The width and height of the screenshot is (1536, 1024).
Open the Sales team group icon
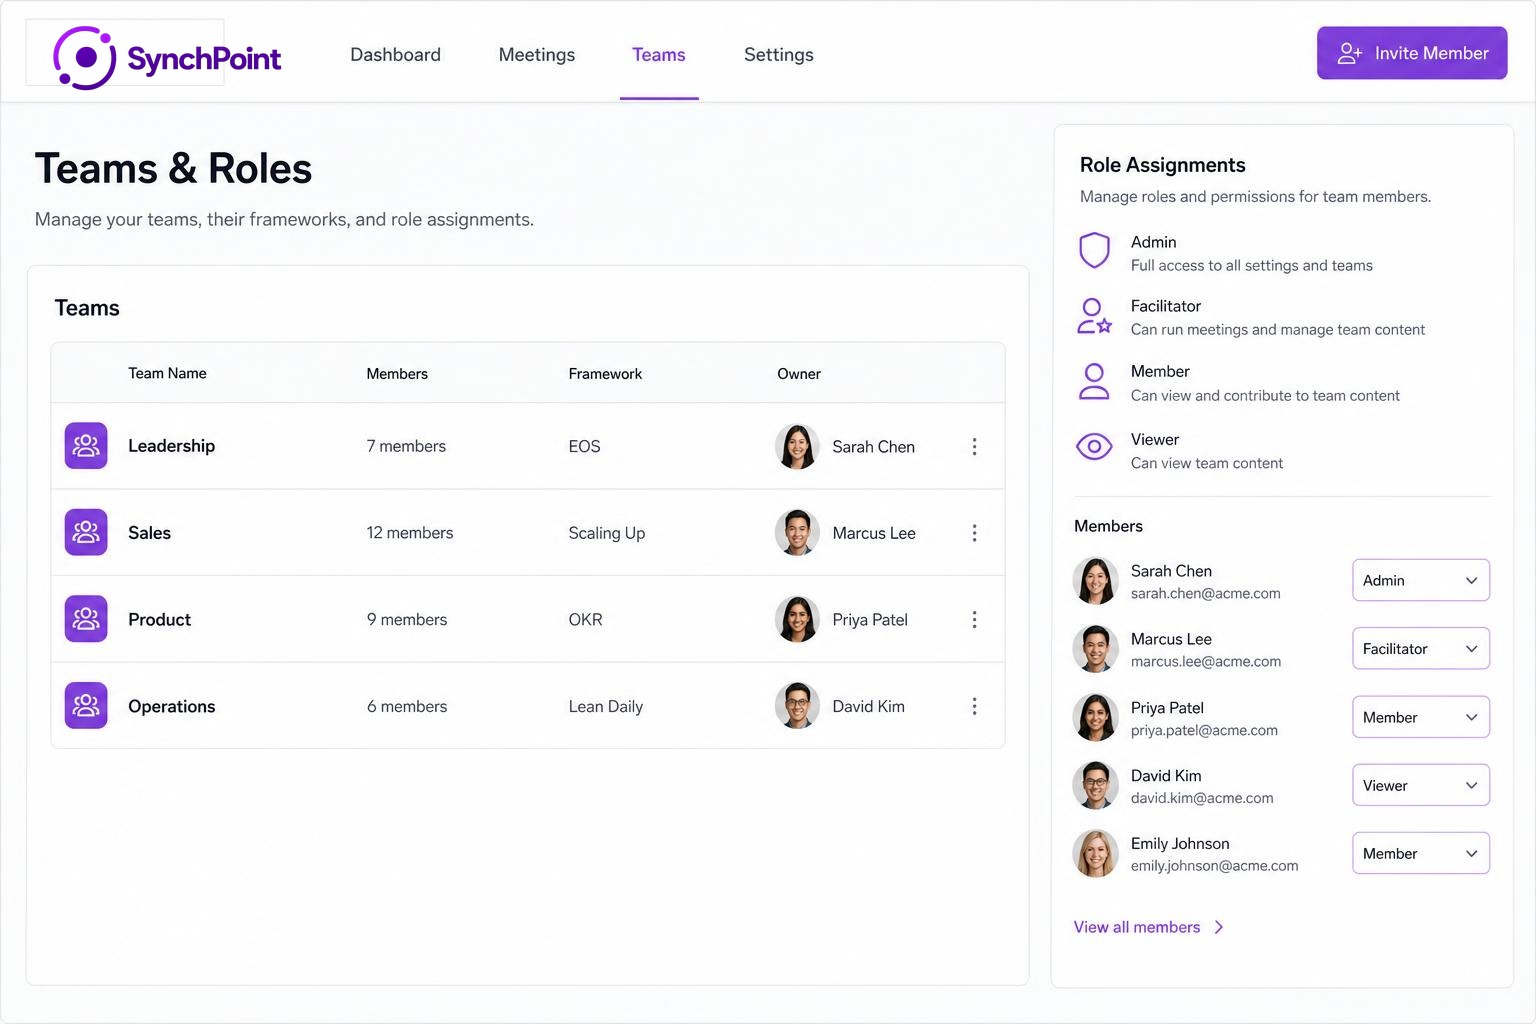click(86, 533)
